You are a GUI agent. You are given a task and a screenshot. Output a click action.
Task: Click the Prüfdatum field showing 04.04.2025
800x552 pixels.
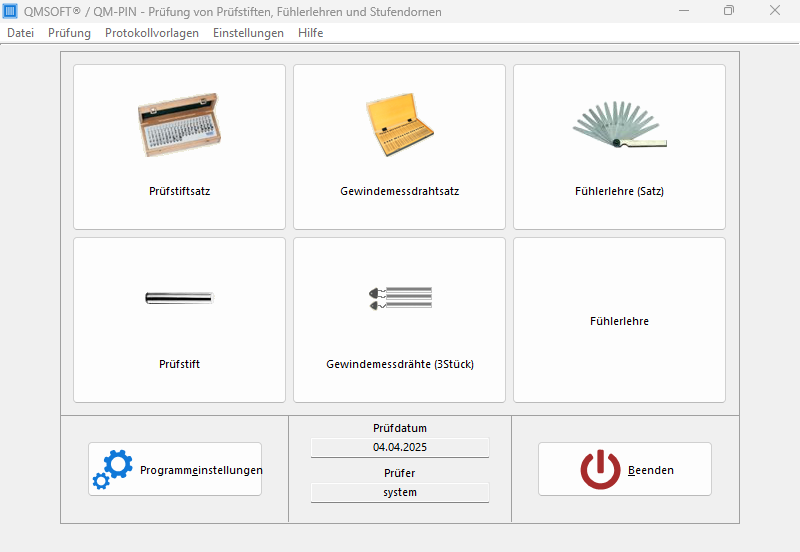(400, 447)
